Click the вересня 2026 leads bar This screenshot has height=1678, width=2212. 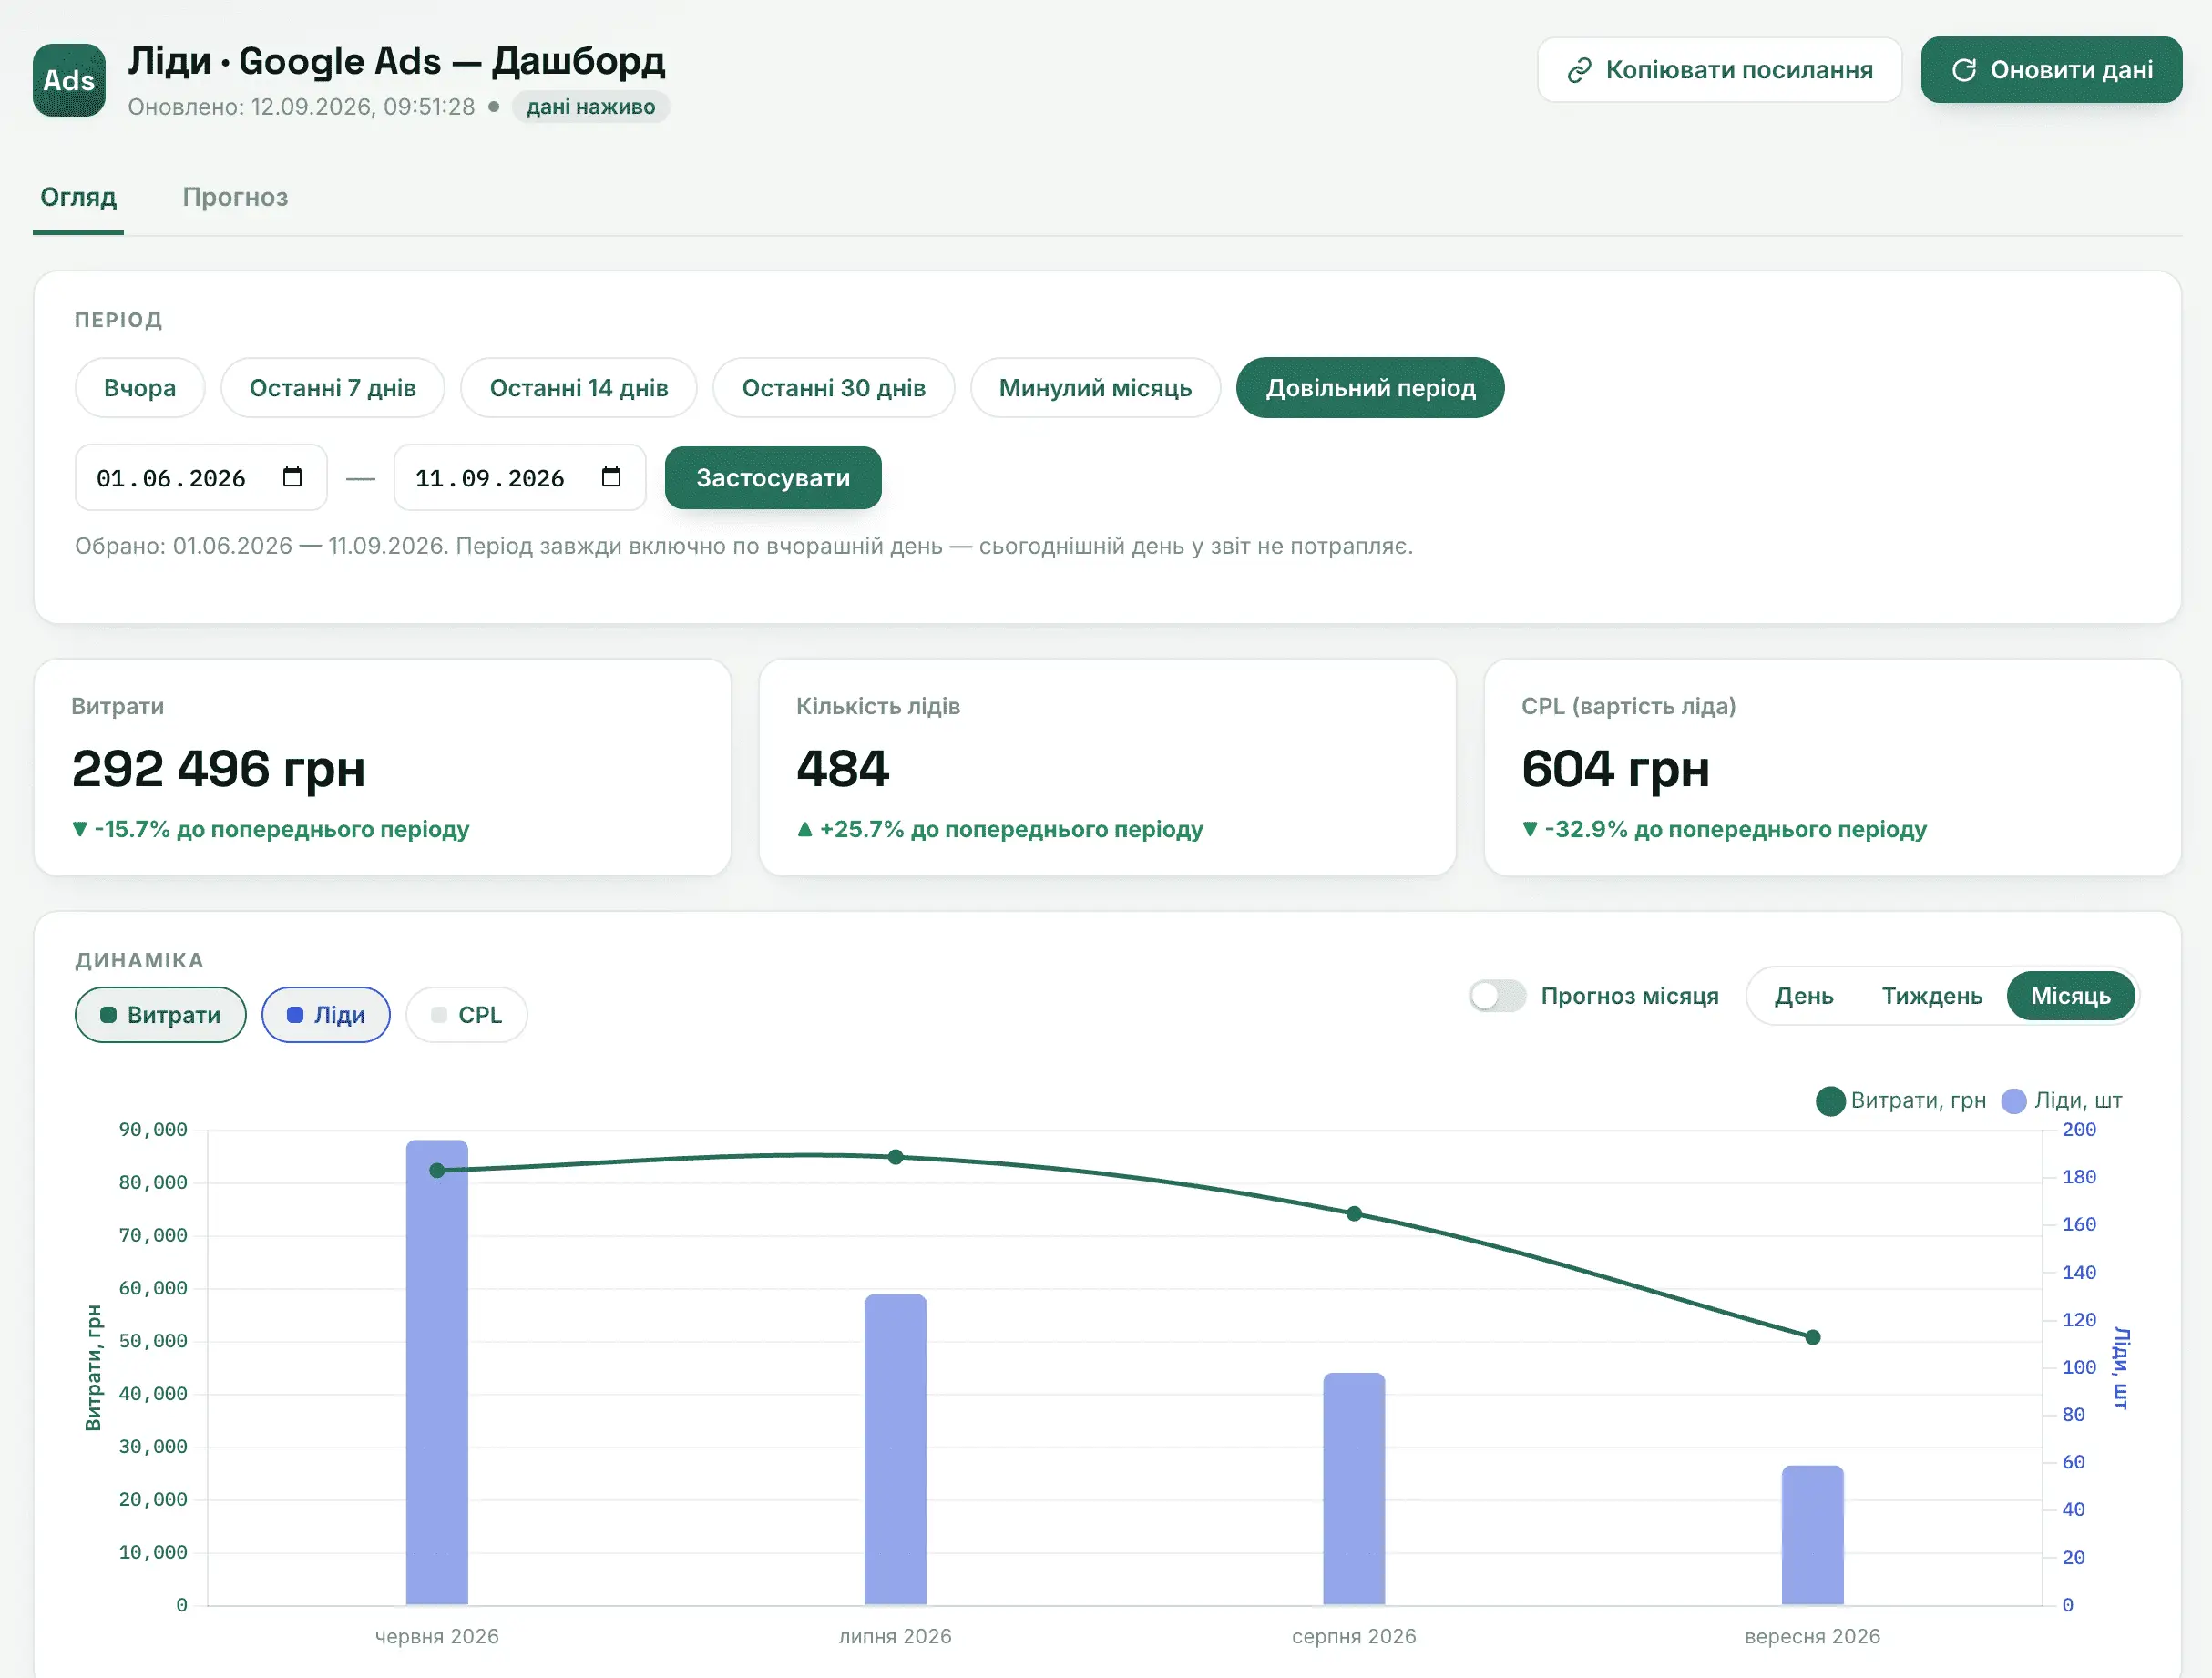pos(1813,1536)
